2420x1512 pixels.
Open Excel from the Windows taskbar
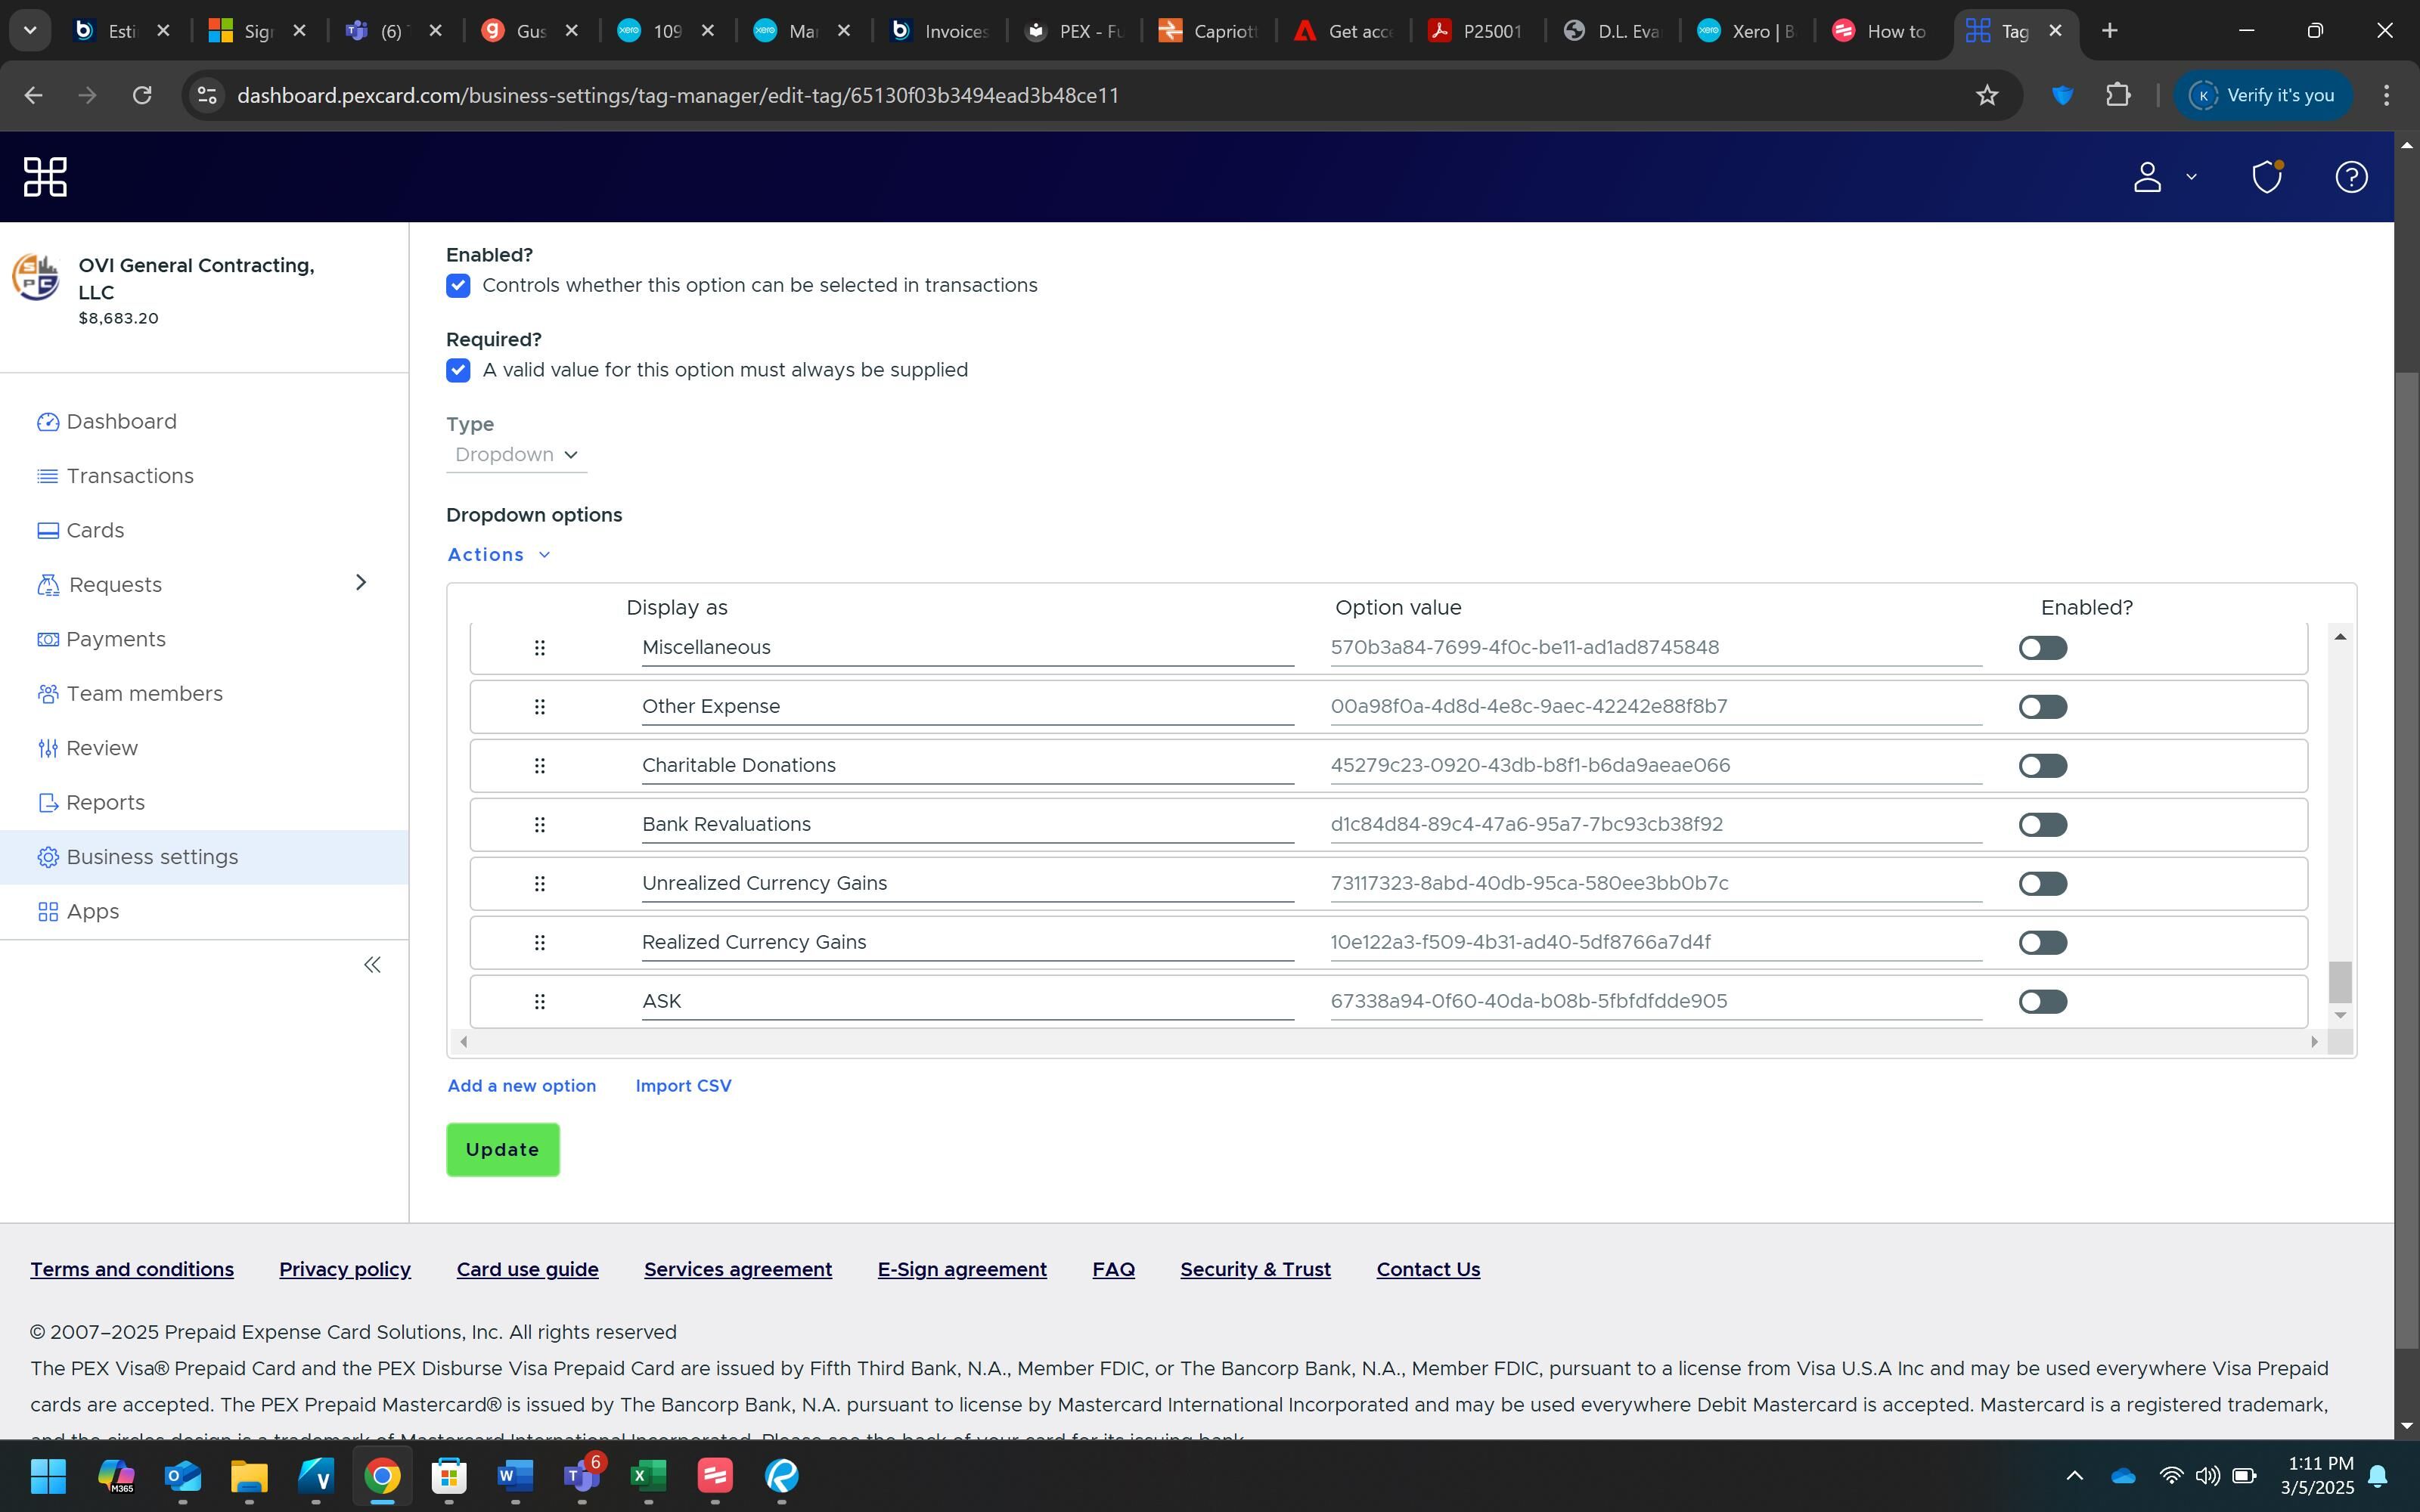pyautogui.click(x=648, y=1475)
